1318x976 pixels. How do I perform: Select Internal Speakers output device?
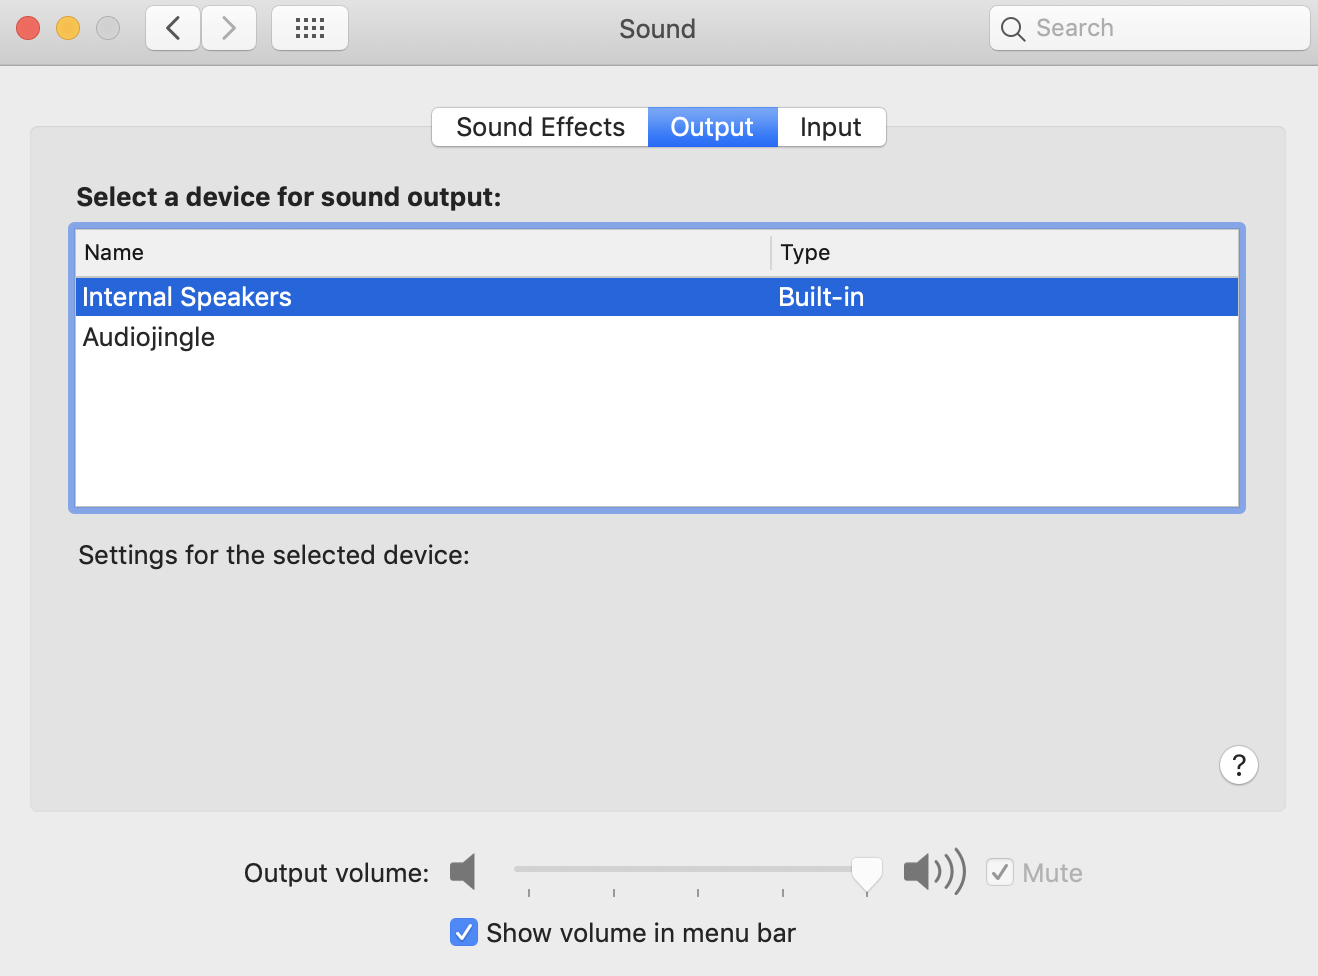coord(187,297)
